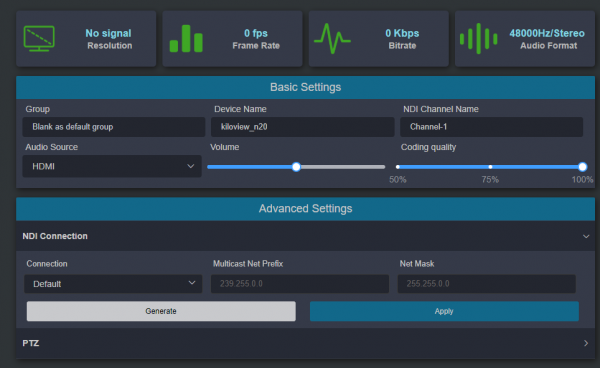Set Coding quality to the 50% mark
This screenshot has width=600, height=368.
point(398,167)
